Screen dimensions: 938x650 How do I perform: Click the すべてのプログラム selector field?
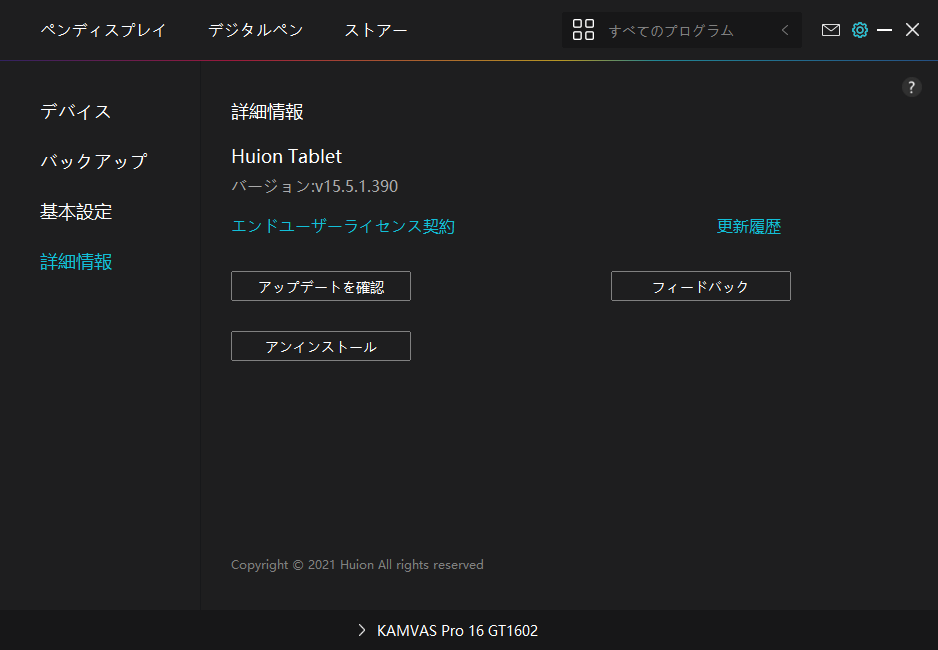pyautogui.click(x=681, y=30)
